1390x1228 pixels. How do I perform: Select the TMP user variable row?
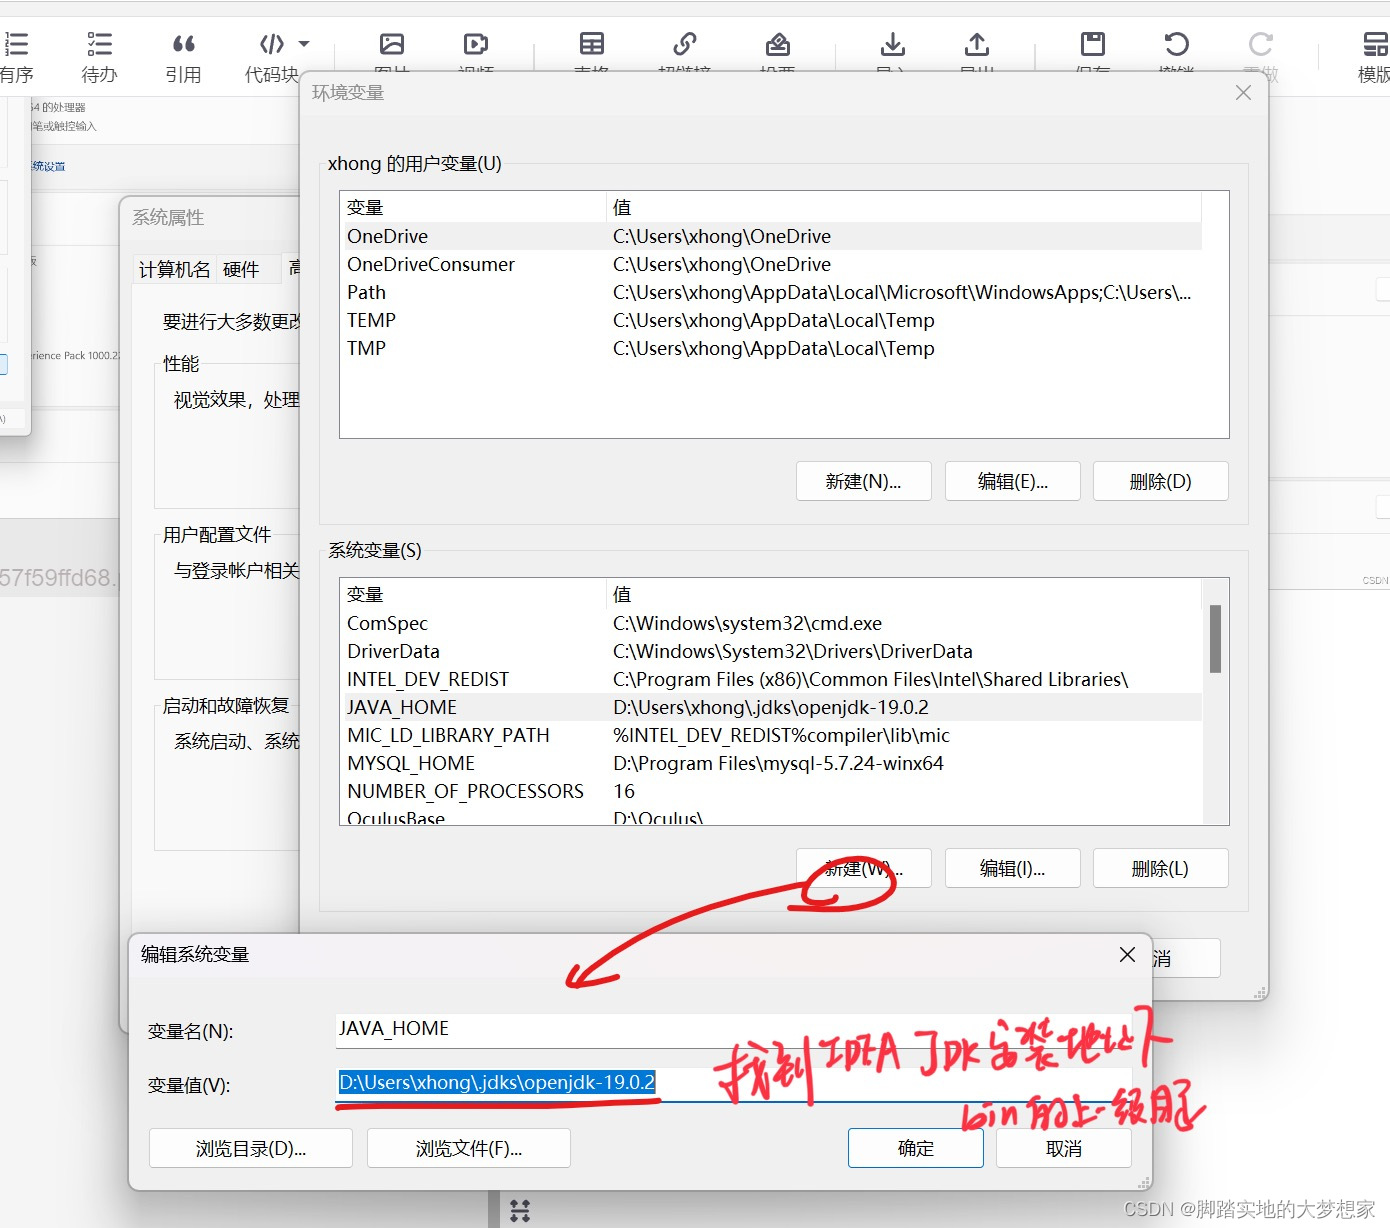point(770,348)
